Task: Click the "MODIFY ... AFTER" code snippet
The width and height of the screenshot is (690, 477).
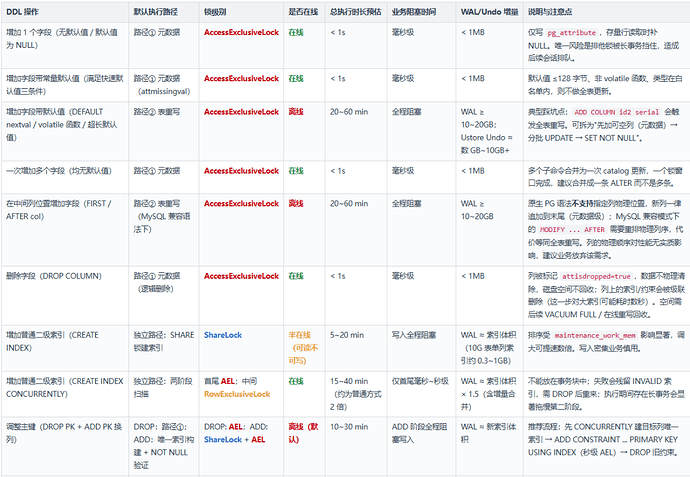Action: coord(573,230)
